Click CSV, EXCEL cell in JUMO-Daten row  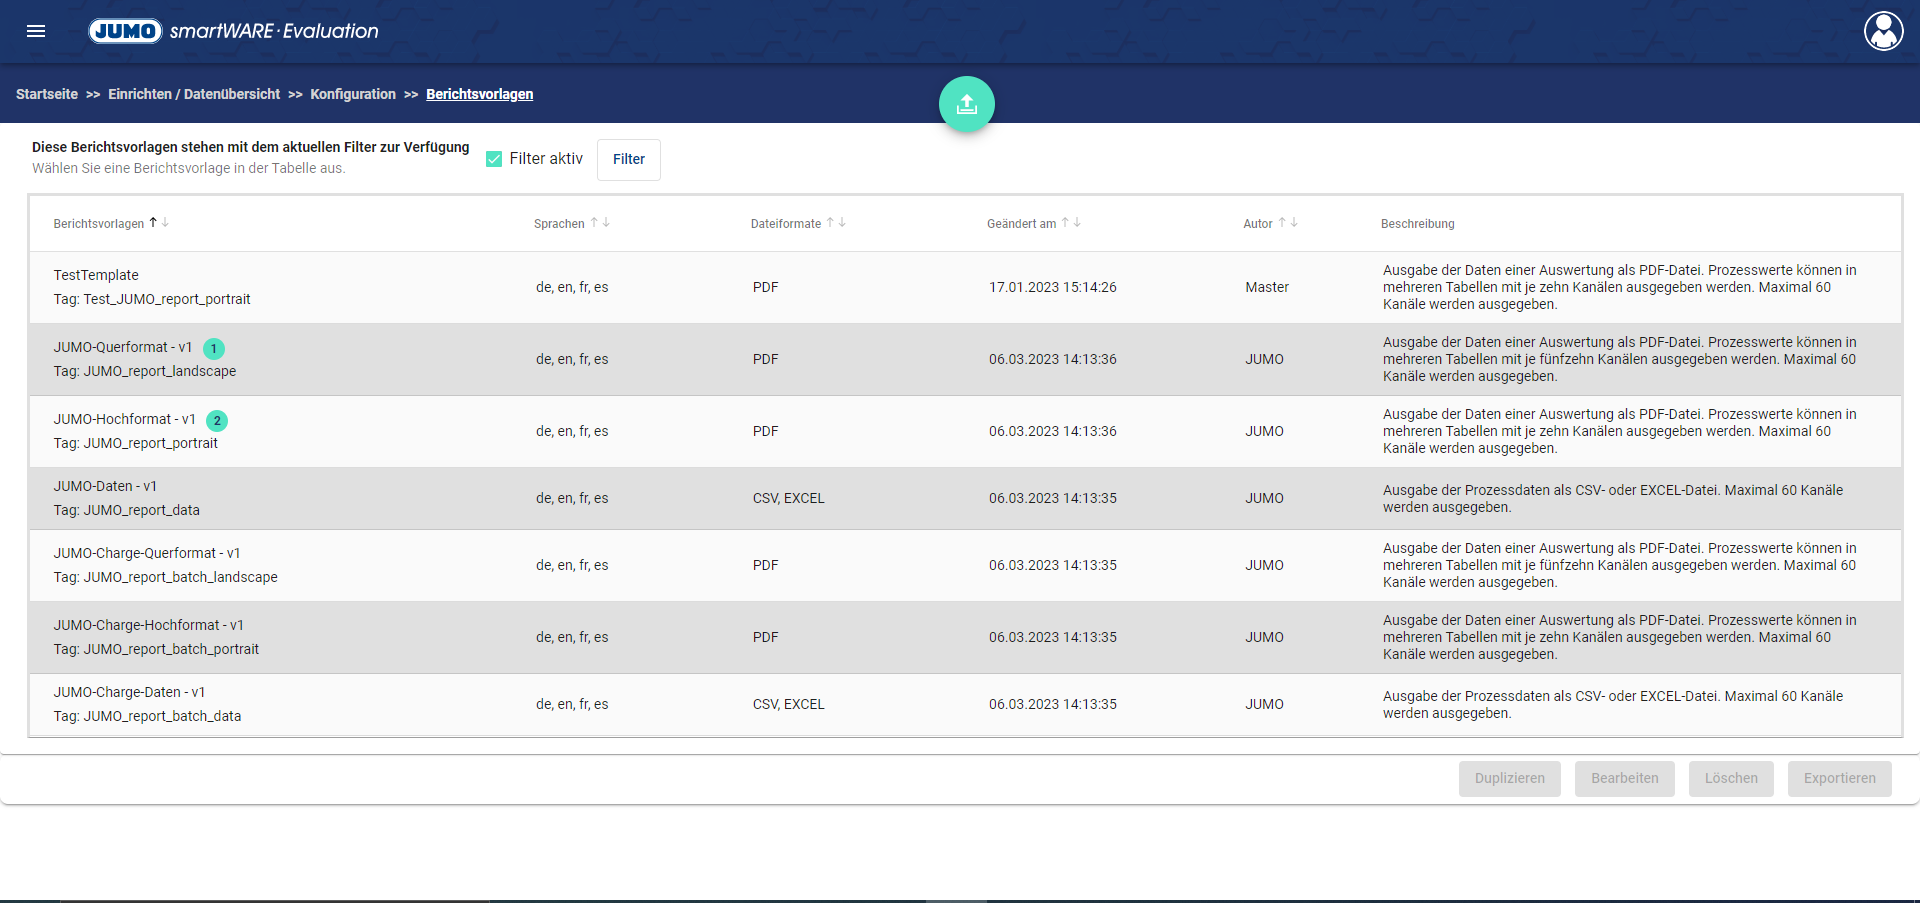[x=789, y=498]
